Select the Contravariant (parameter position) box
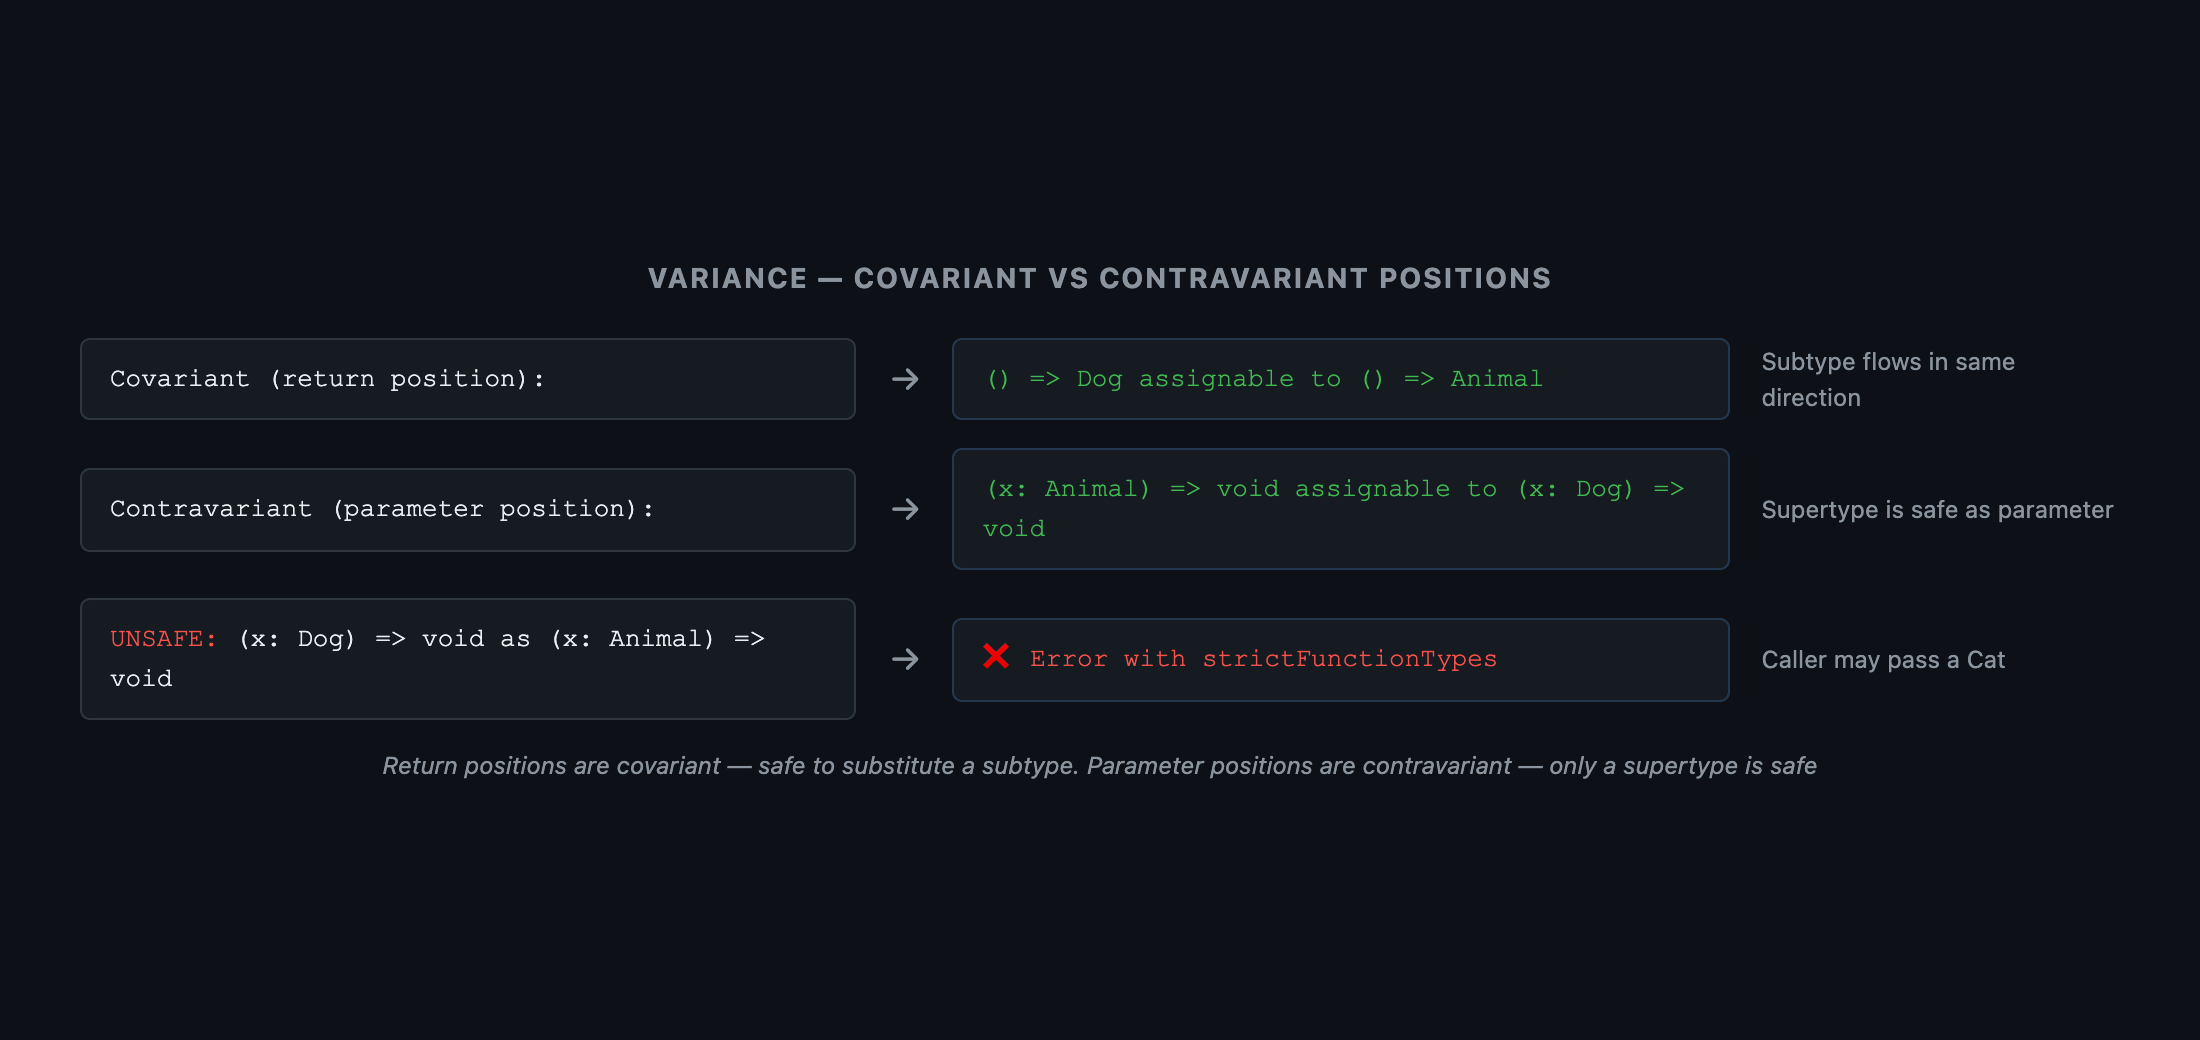Screen dimensions: 2200x1040 pyautogui.click(x=468, y=509)
